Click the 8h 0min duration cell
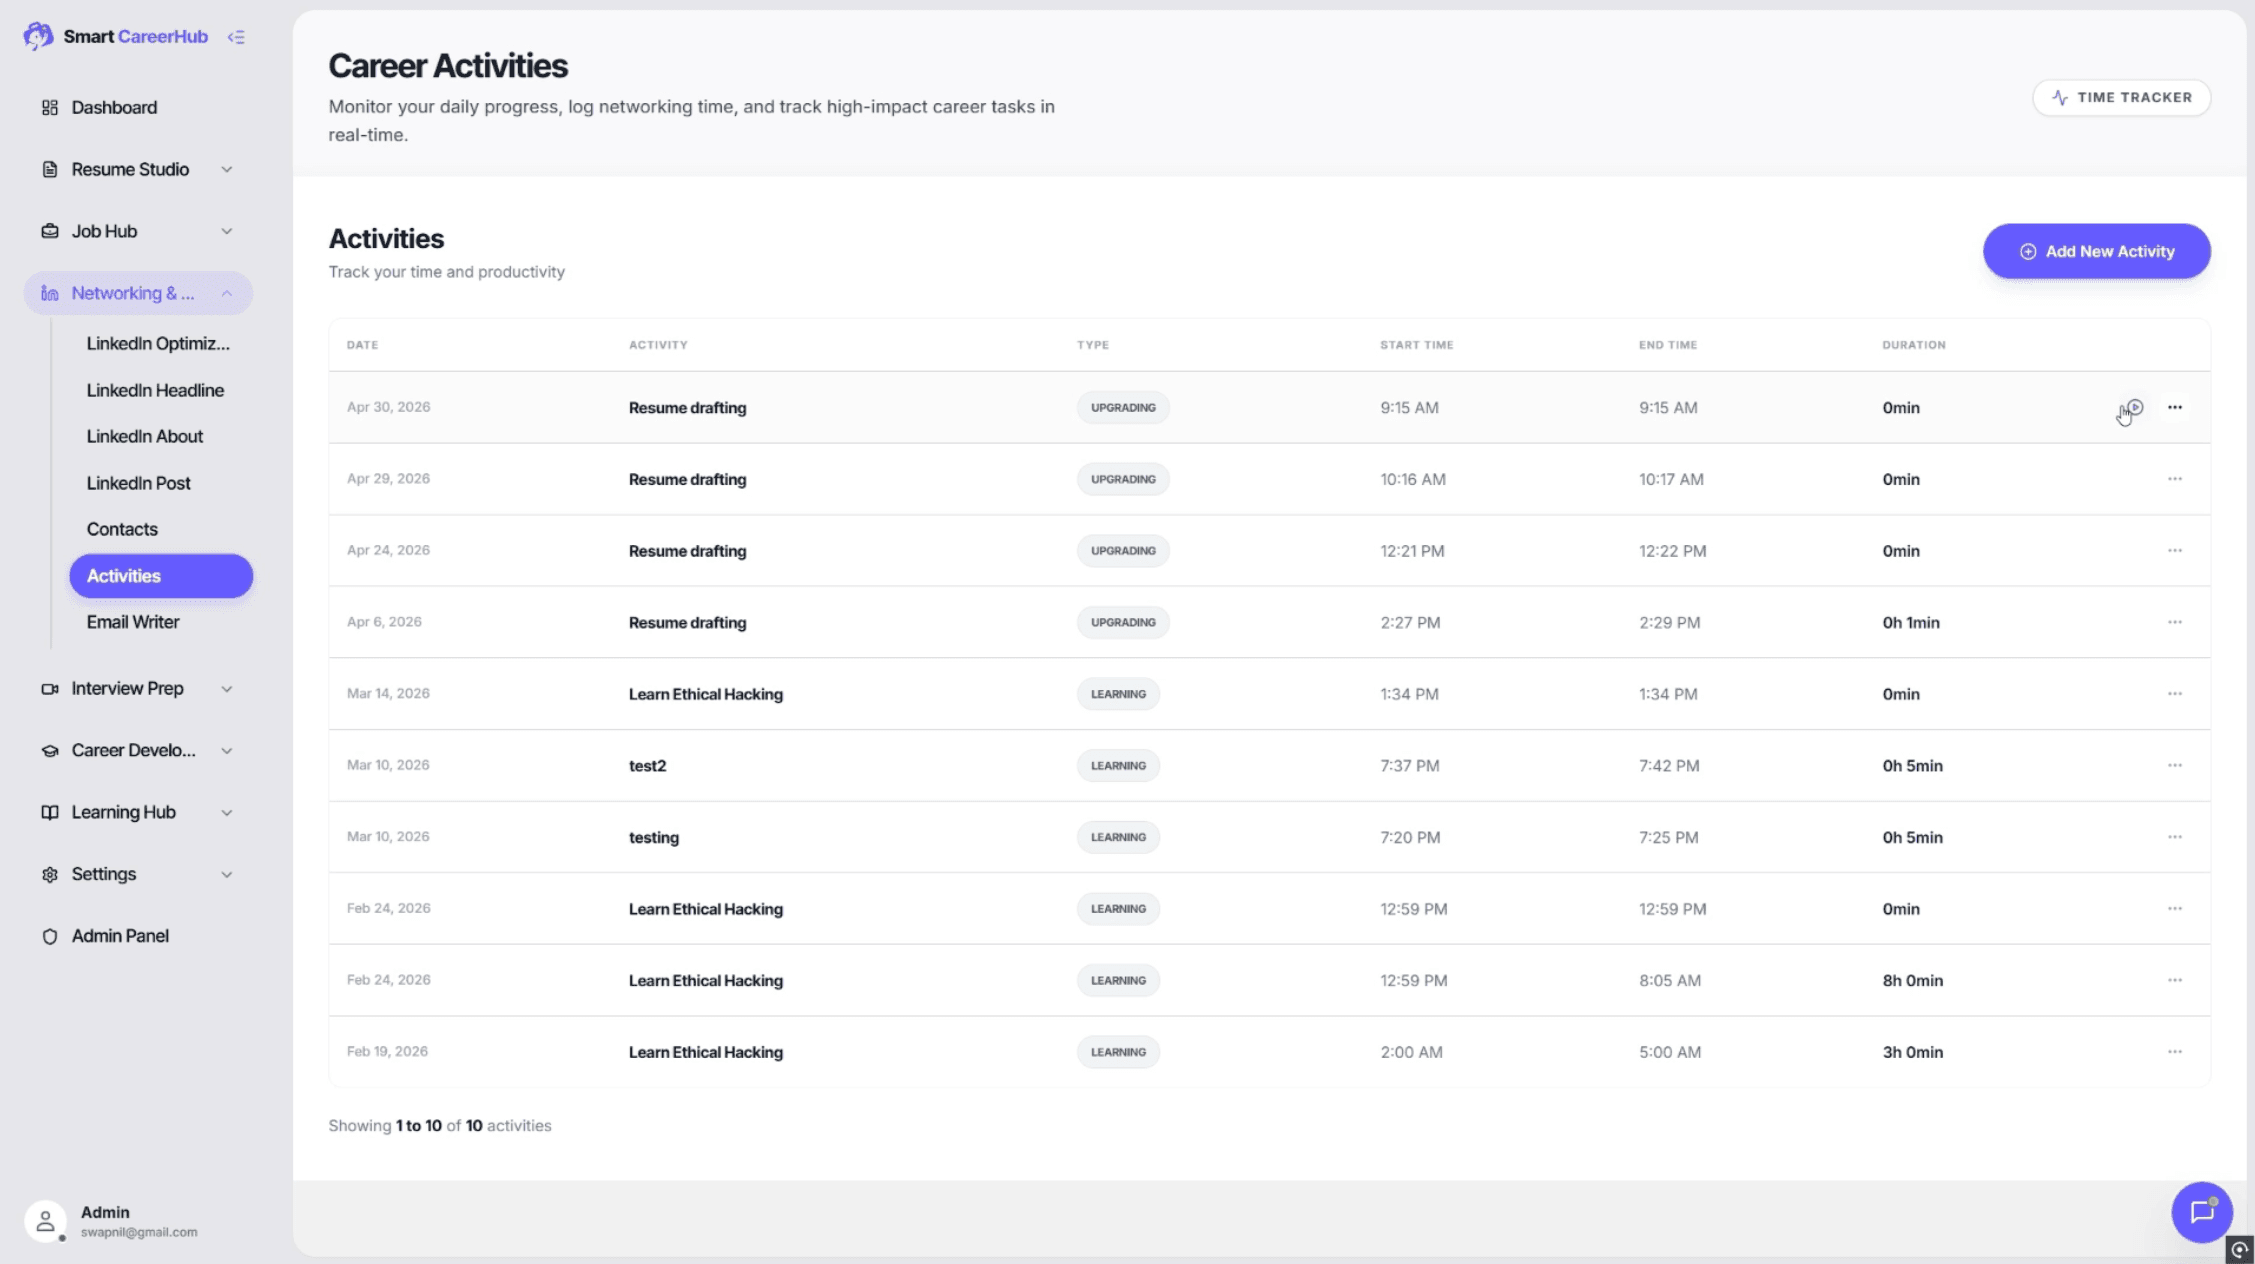Viewport: 2255px width, 1264px height. (x=1912, y=981)
